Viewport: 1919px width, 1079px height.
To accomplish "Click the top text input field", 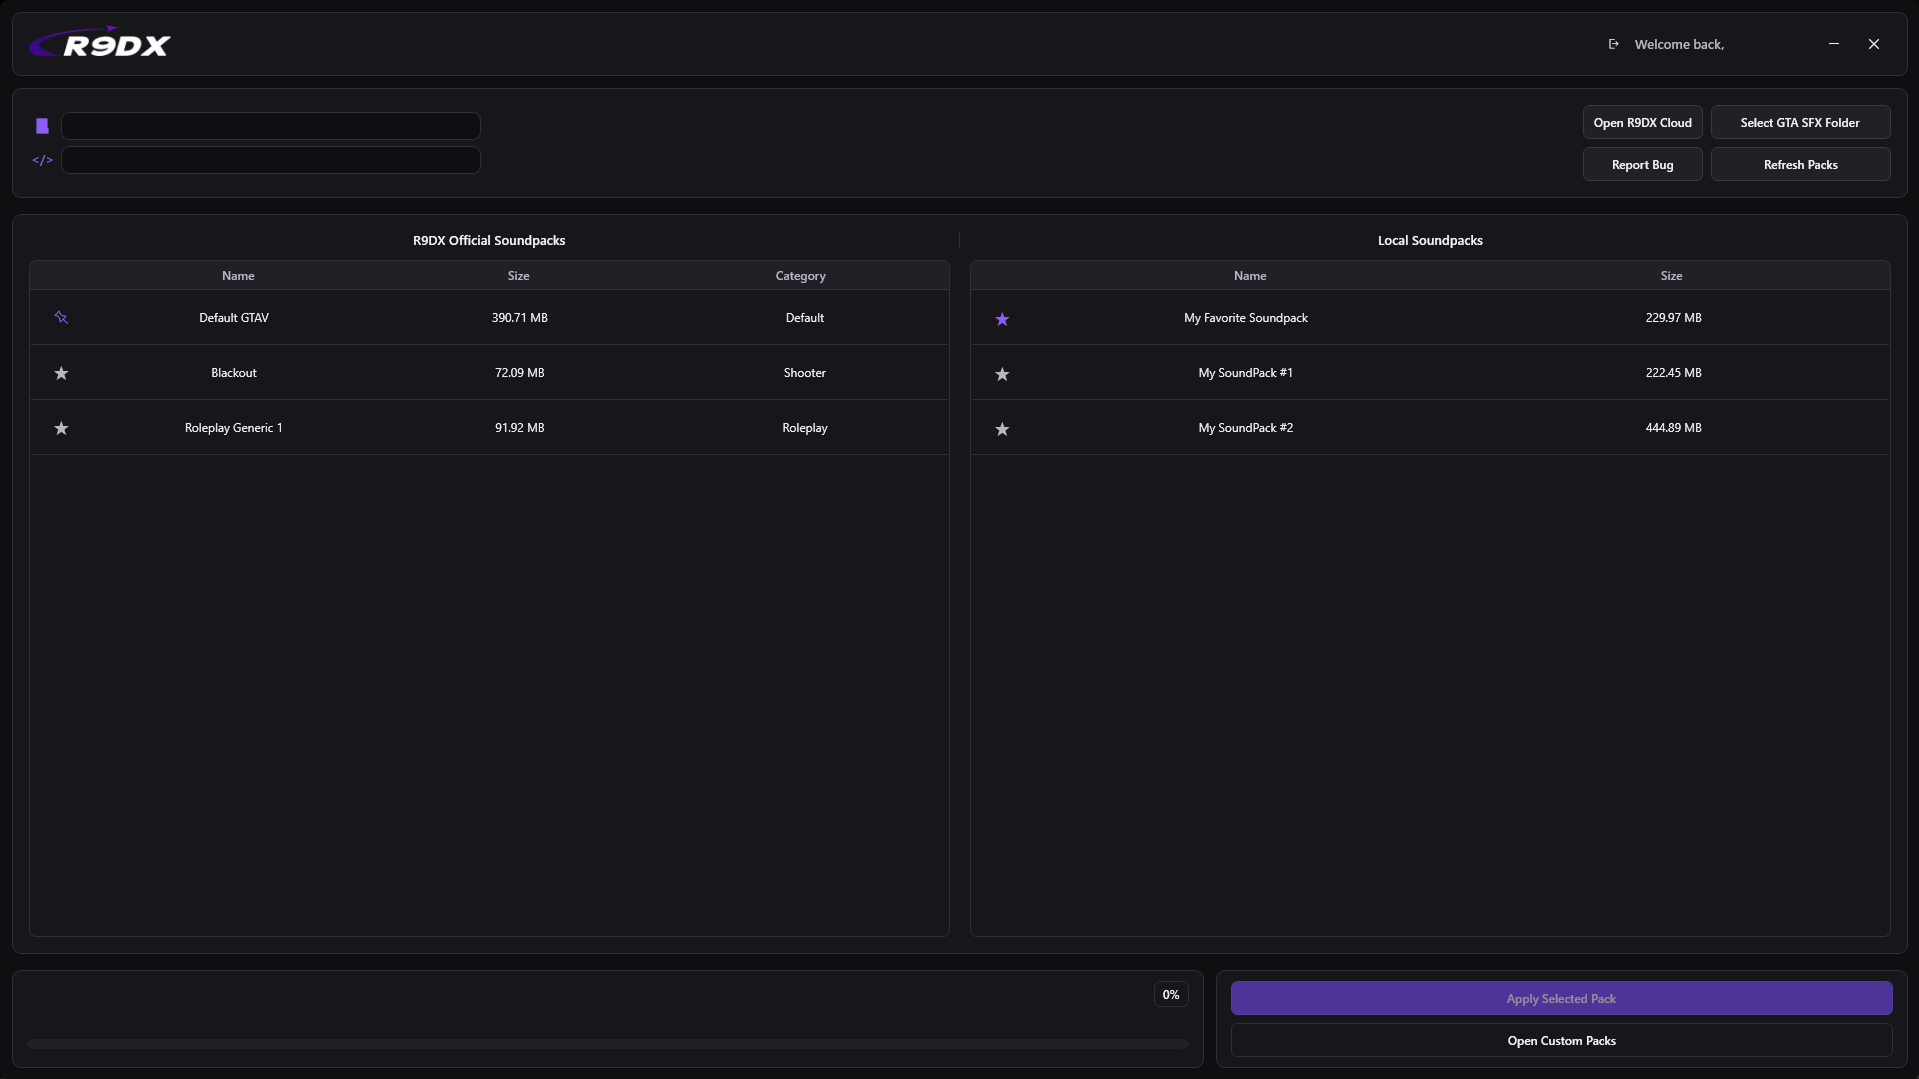I will (270, 125).
